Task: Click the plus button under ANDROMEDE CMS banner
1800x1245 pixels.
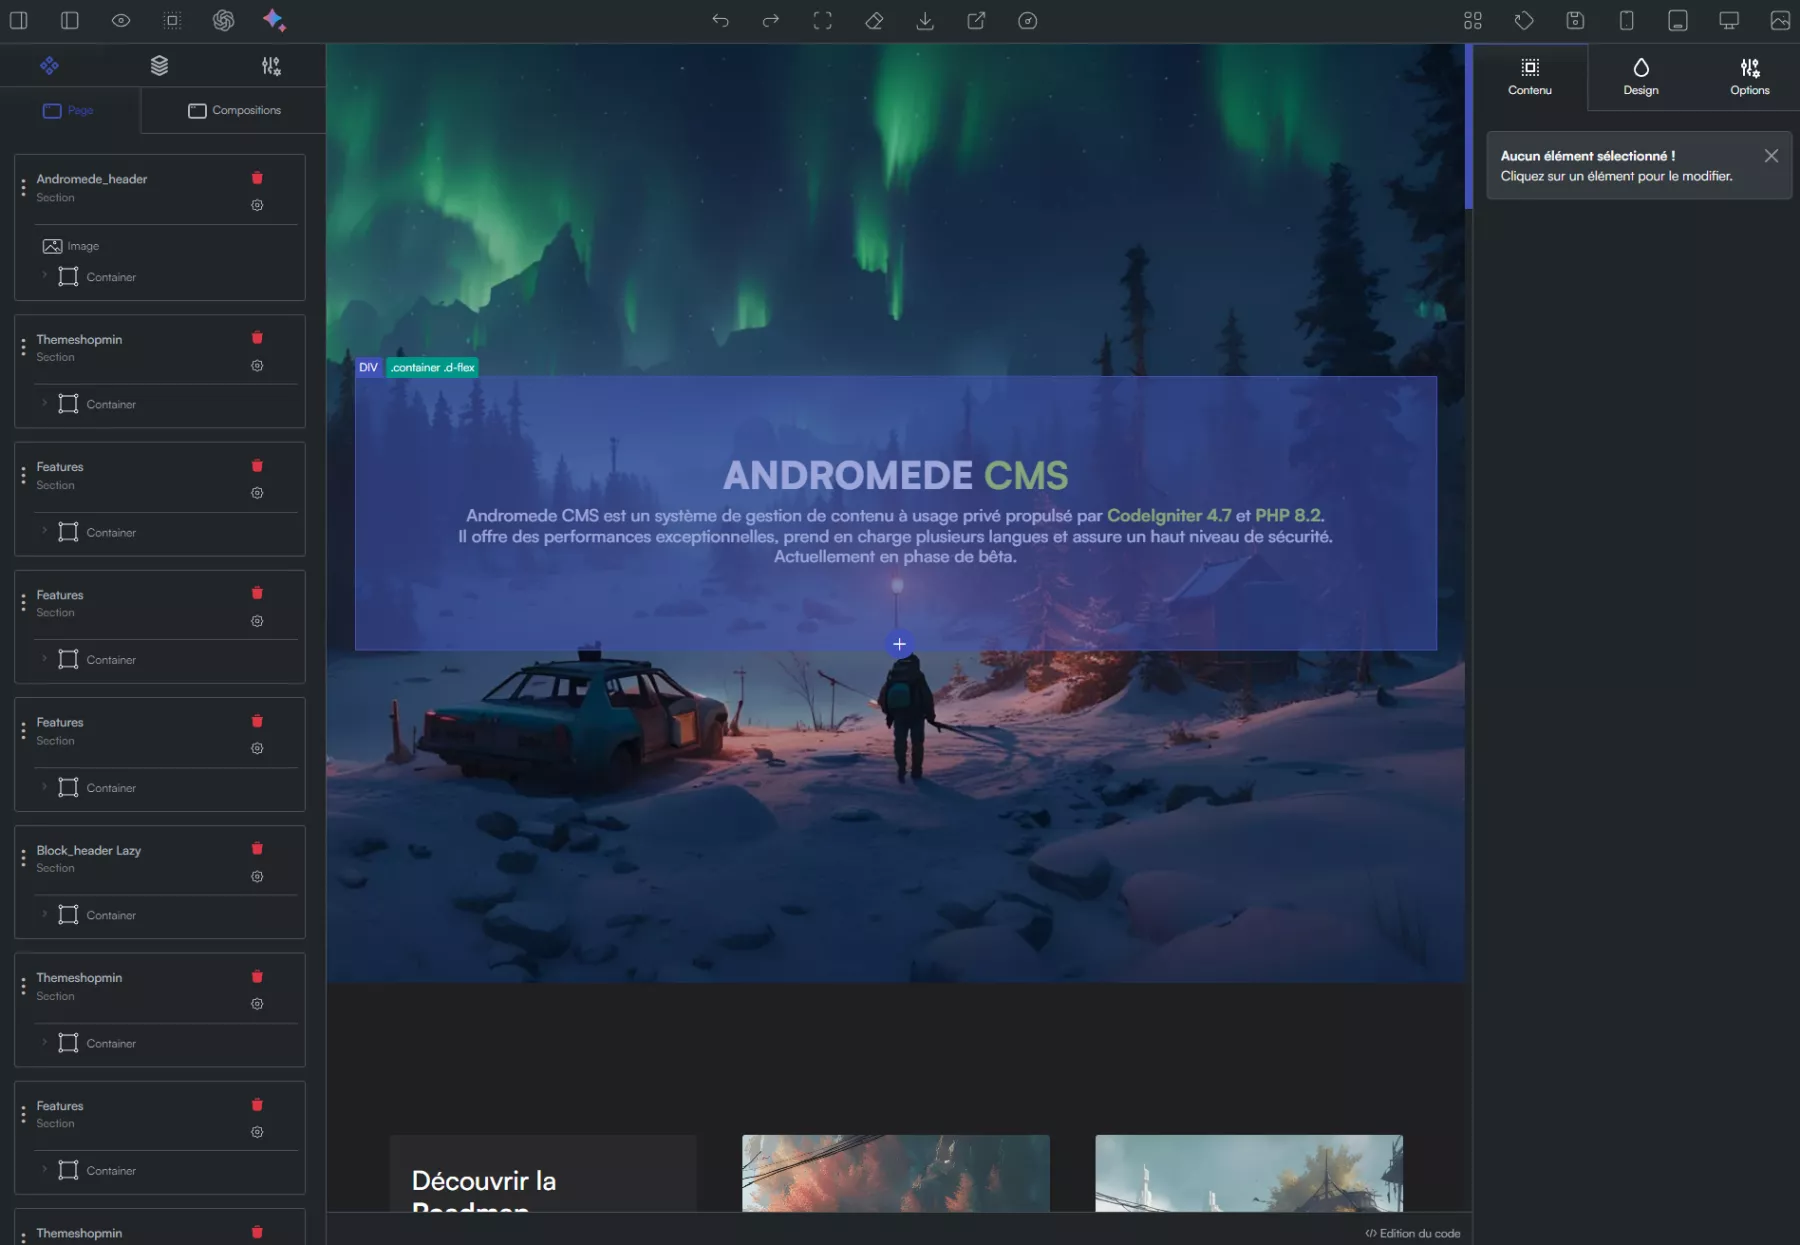Action: pyautogui.click(x=899, y=644)
